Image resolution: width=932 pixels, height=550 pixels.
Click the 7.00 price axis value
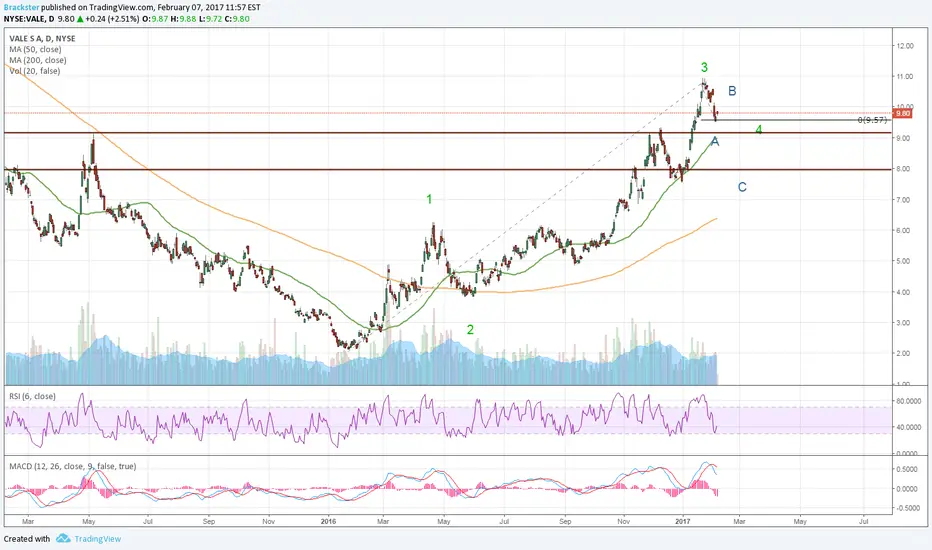click(x=905, y=200)
